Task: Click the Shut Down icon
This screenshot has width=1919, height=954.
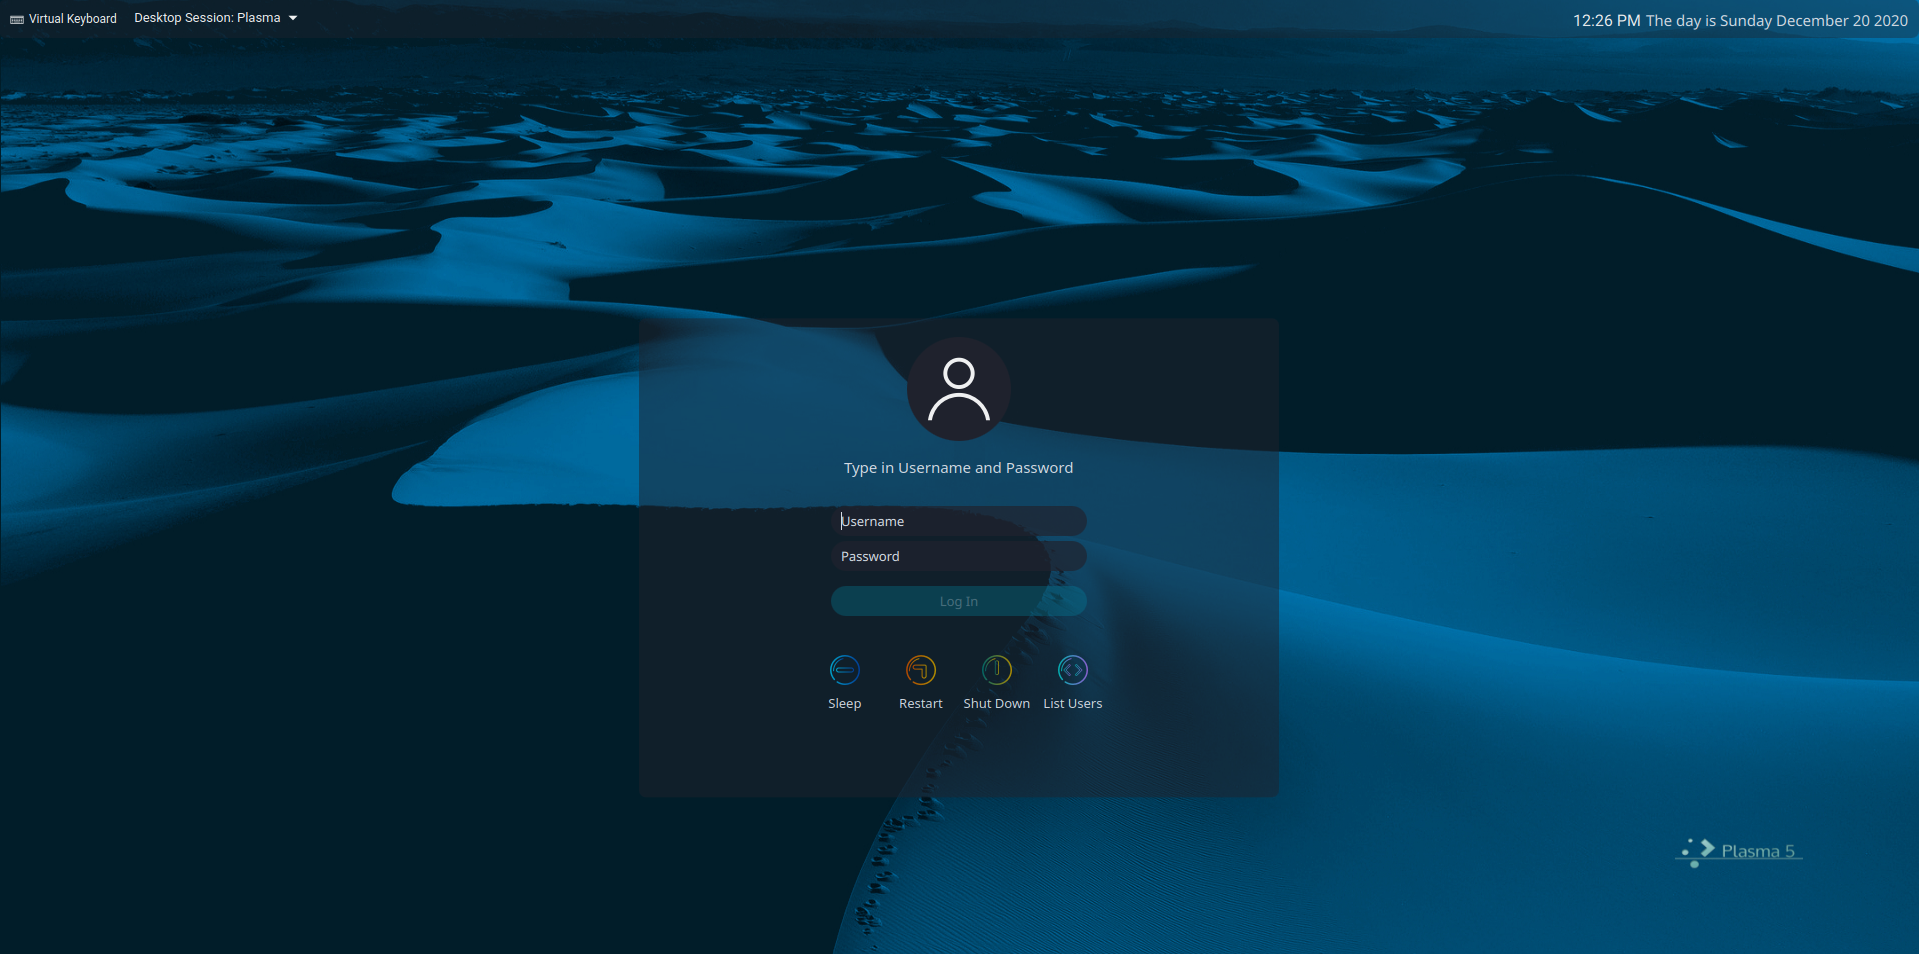Action: [x=996, y=670]
